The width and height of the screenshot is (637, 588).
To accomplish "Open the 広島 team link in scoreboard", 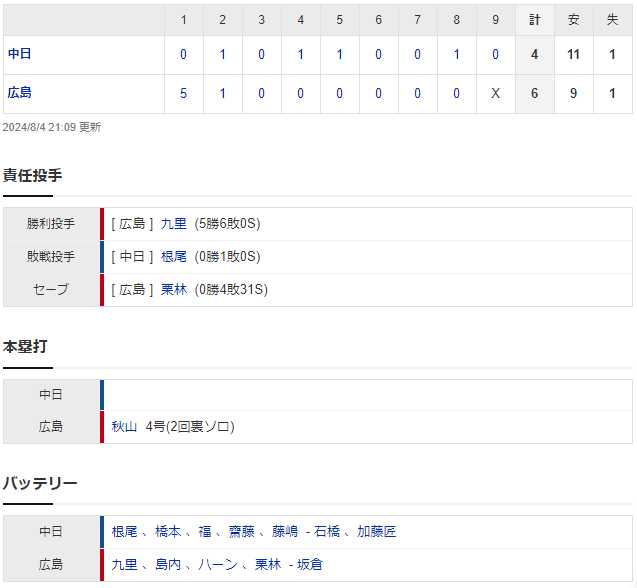I will click(x=19, y=93).
